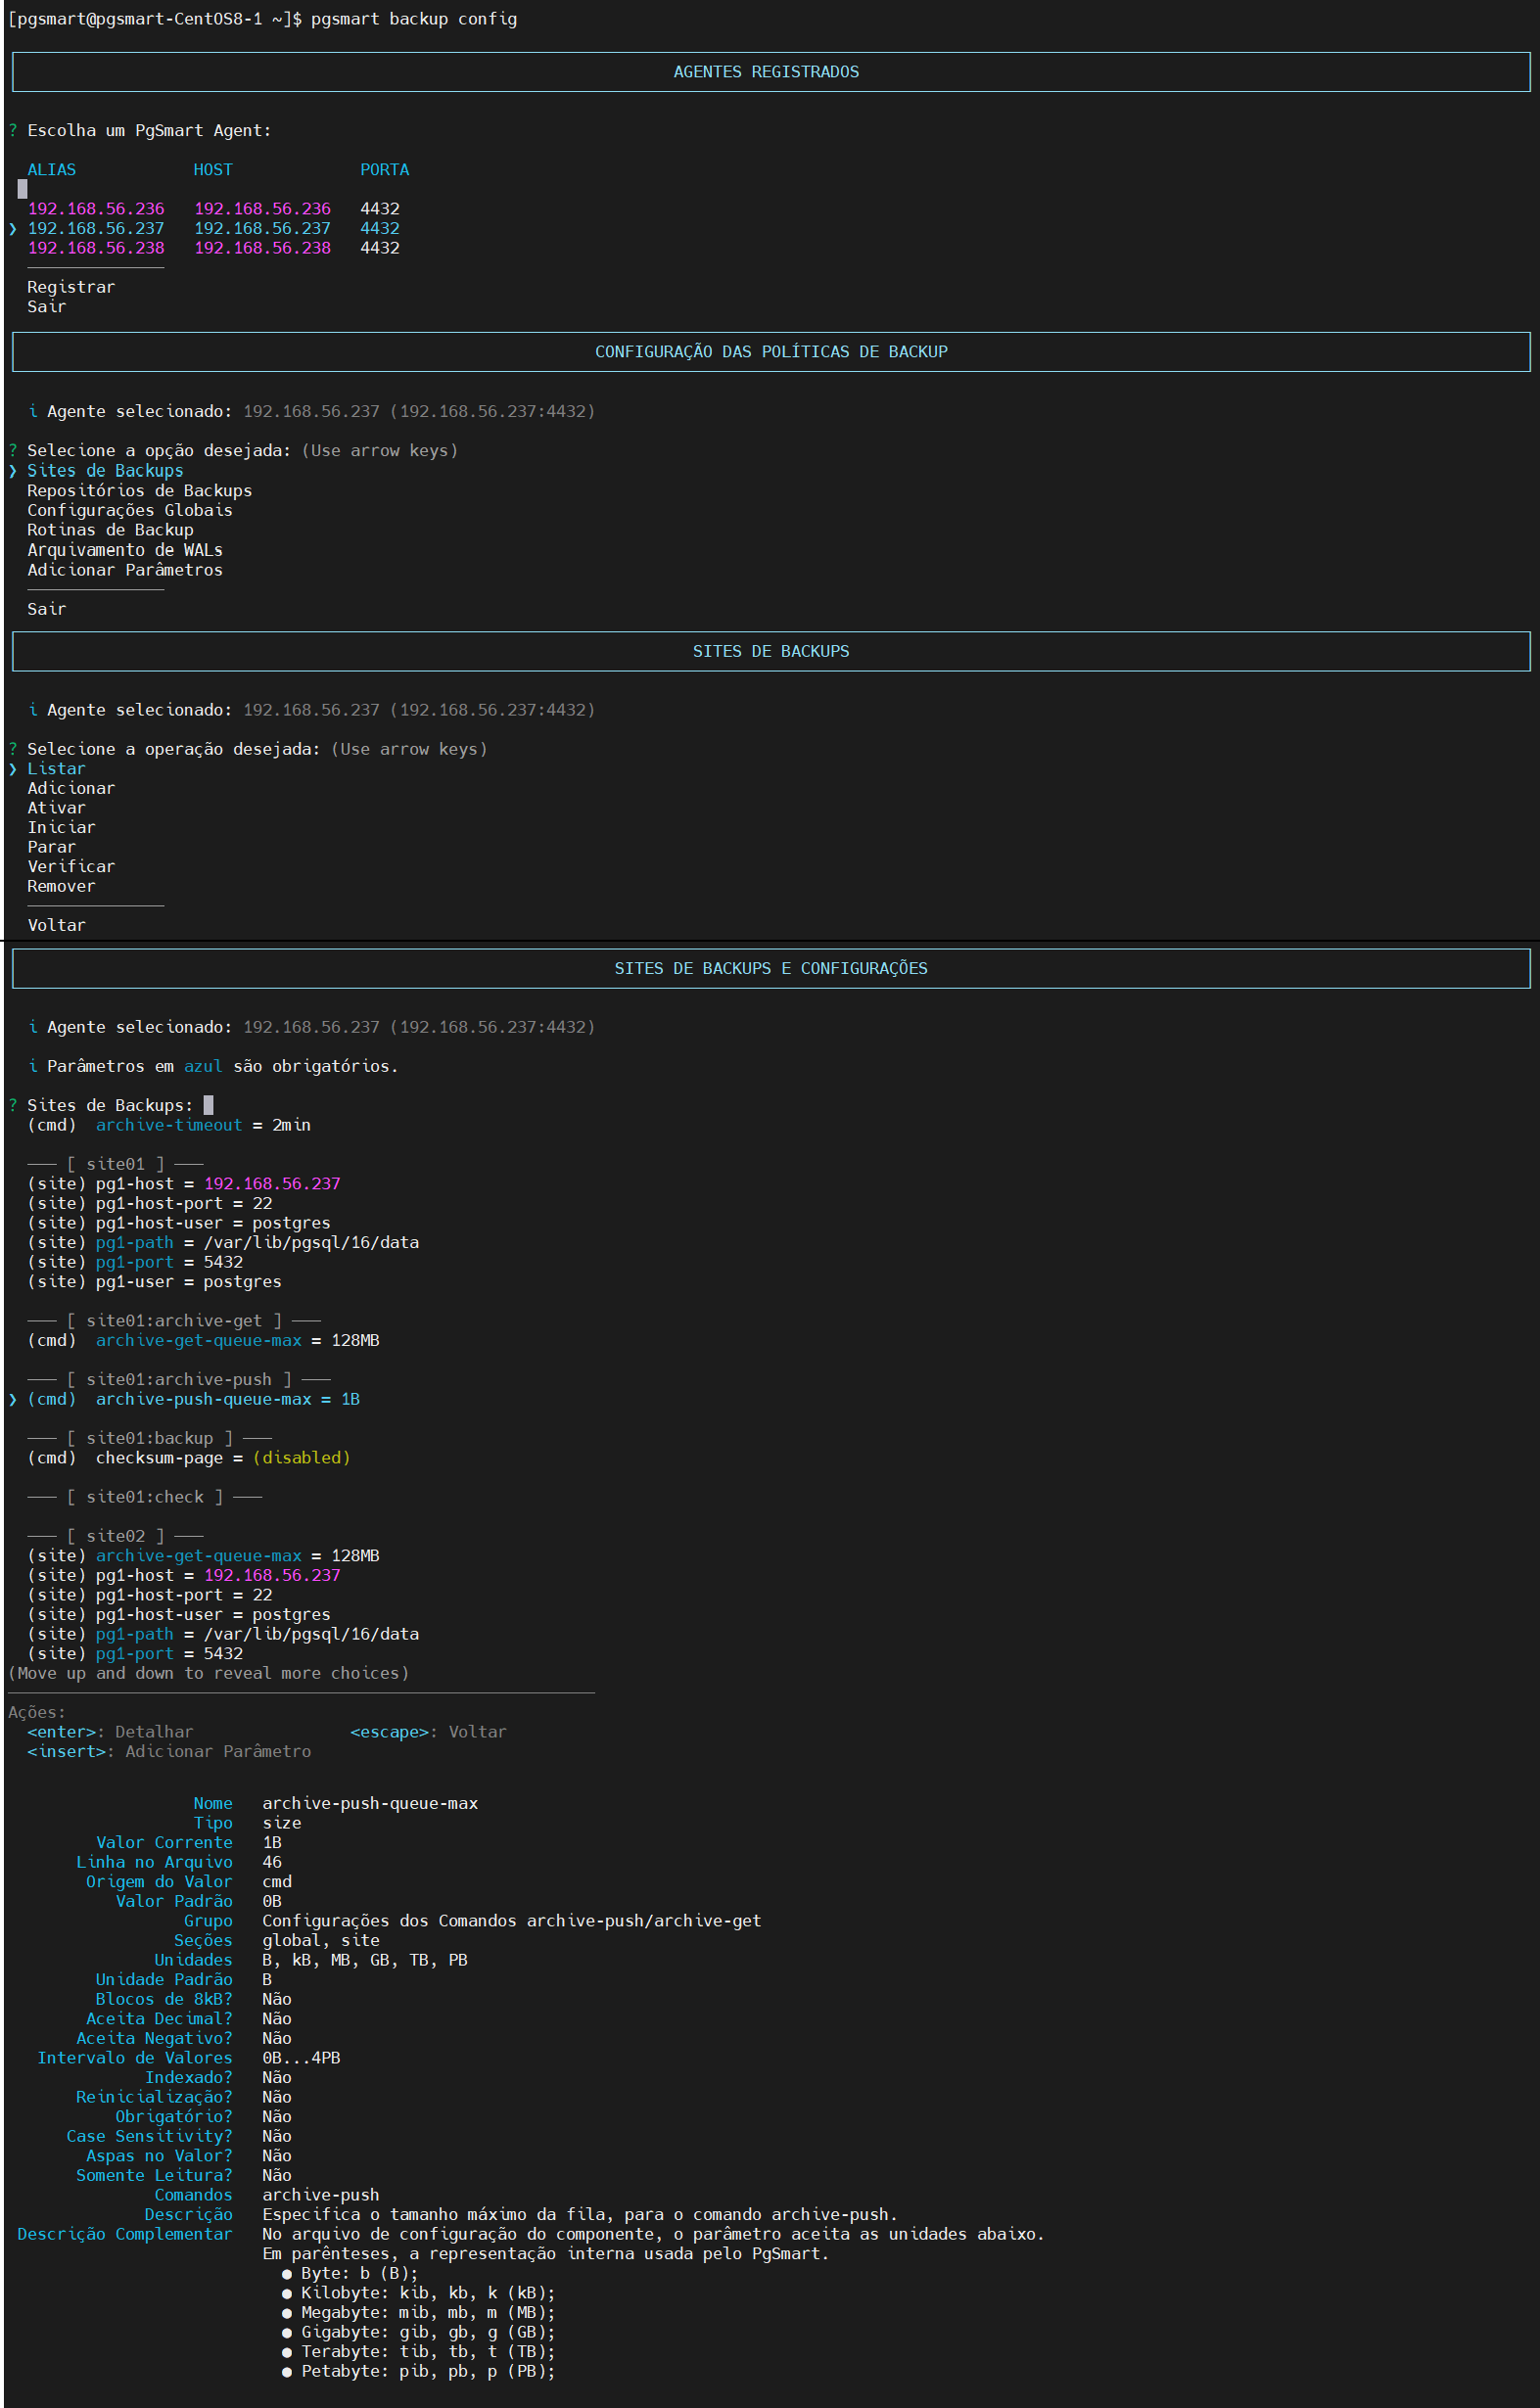Click the Kilobyte unit bullet line

click(x=418, y=2293)
